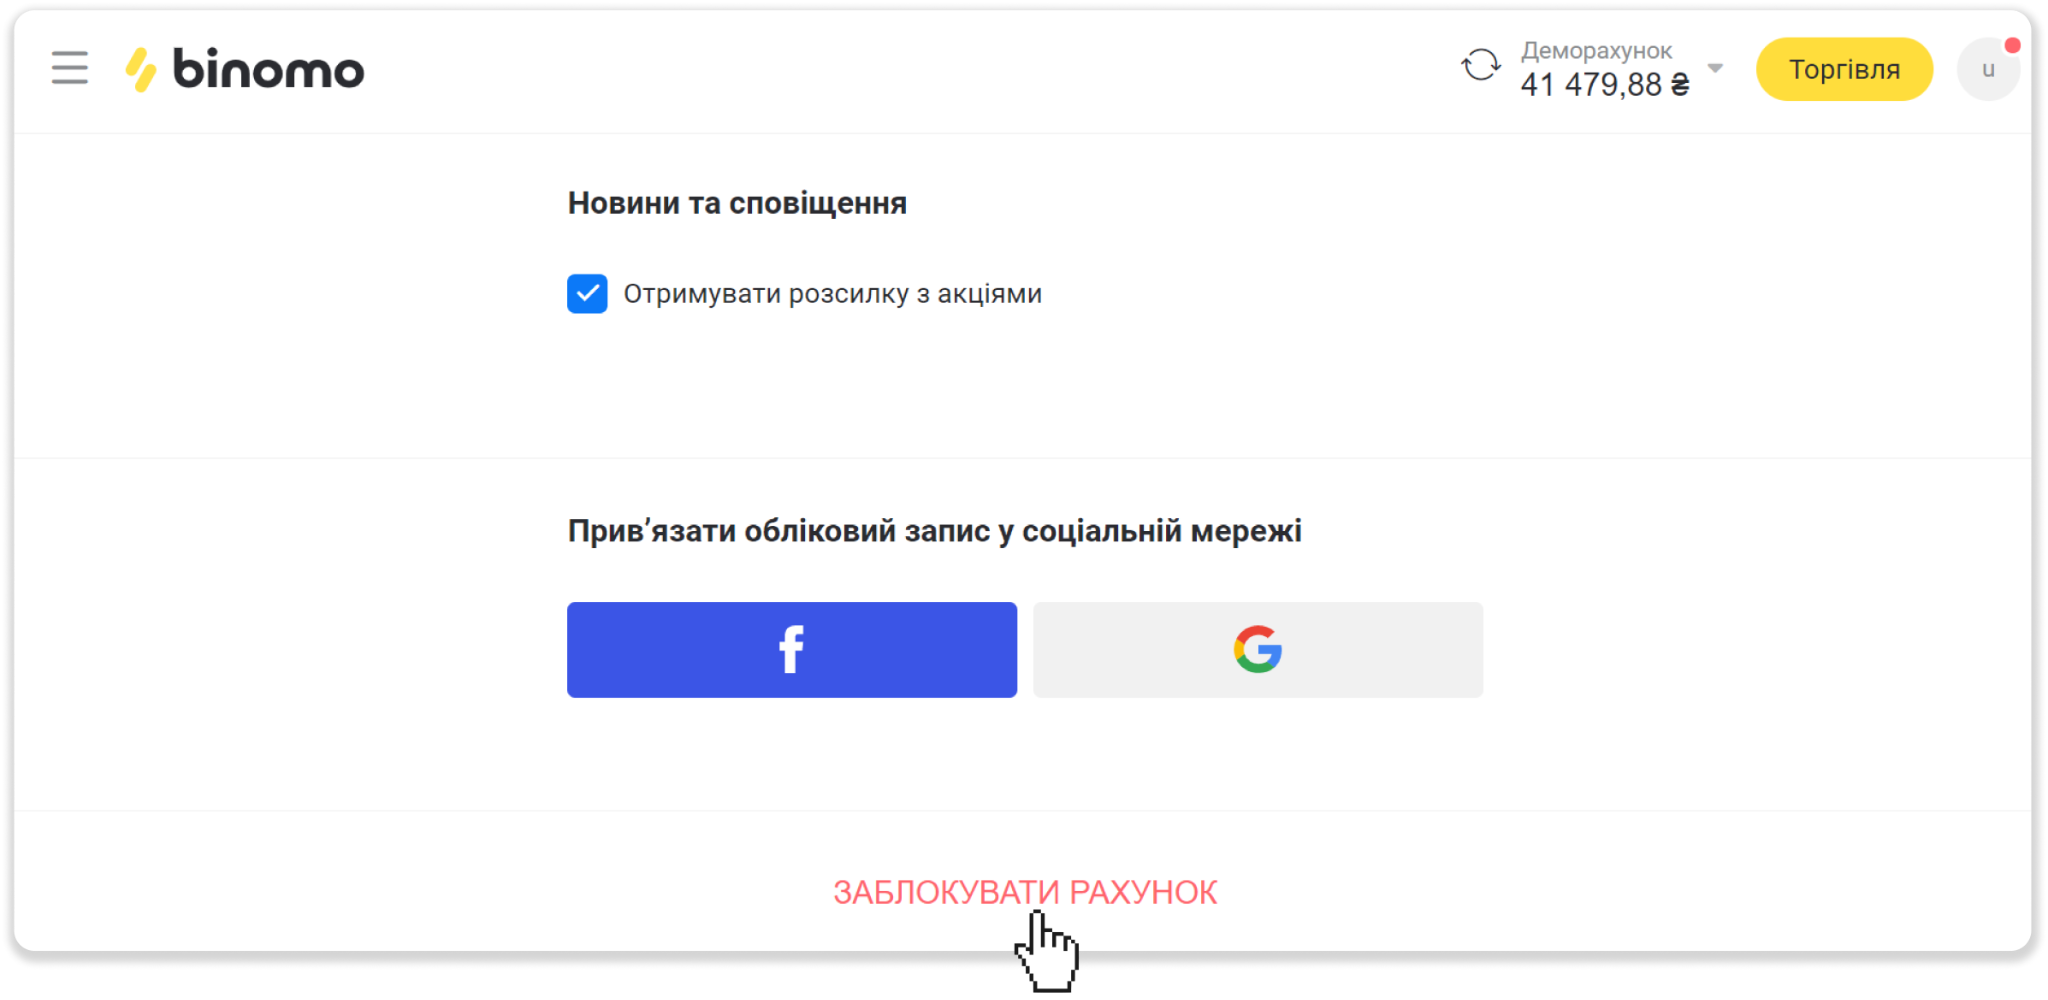Image resolution: width=2048 pixels, height=1000 pixels.
Task: Click Прив'язати обліковий запис heading
Action: 934,531
